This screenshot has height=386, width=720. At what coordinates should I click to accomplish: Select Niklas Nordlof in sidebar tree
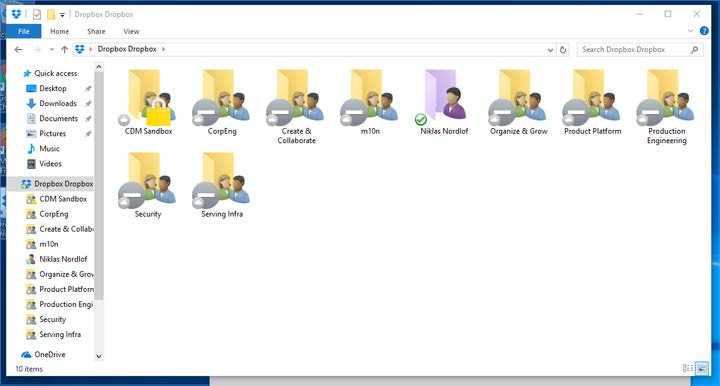tap(63, 259)
